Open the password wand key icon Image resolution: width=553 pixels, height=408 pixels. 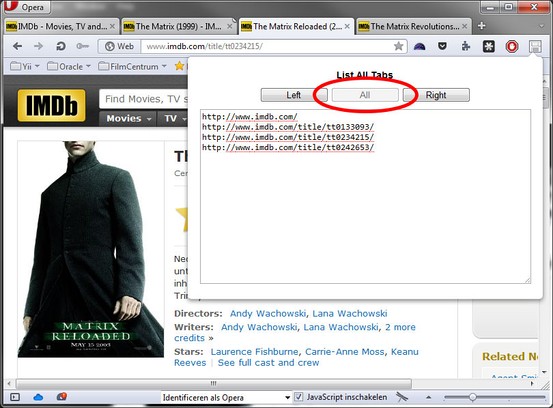click(x=83, y=46)
